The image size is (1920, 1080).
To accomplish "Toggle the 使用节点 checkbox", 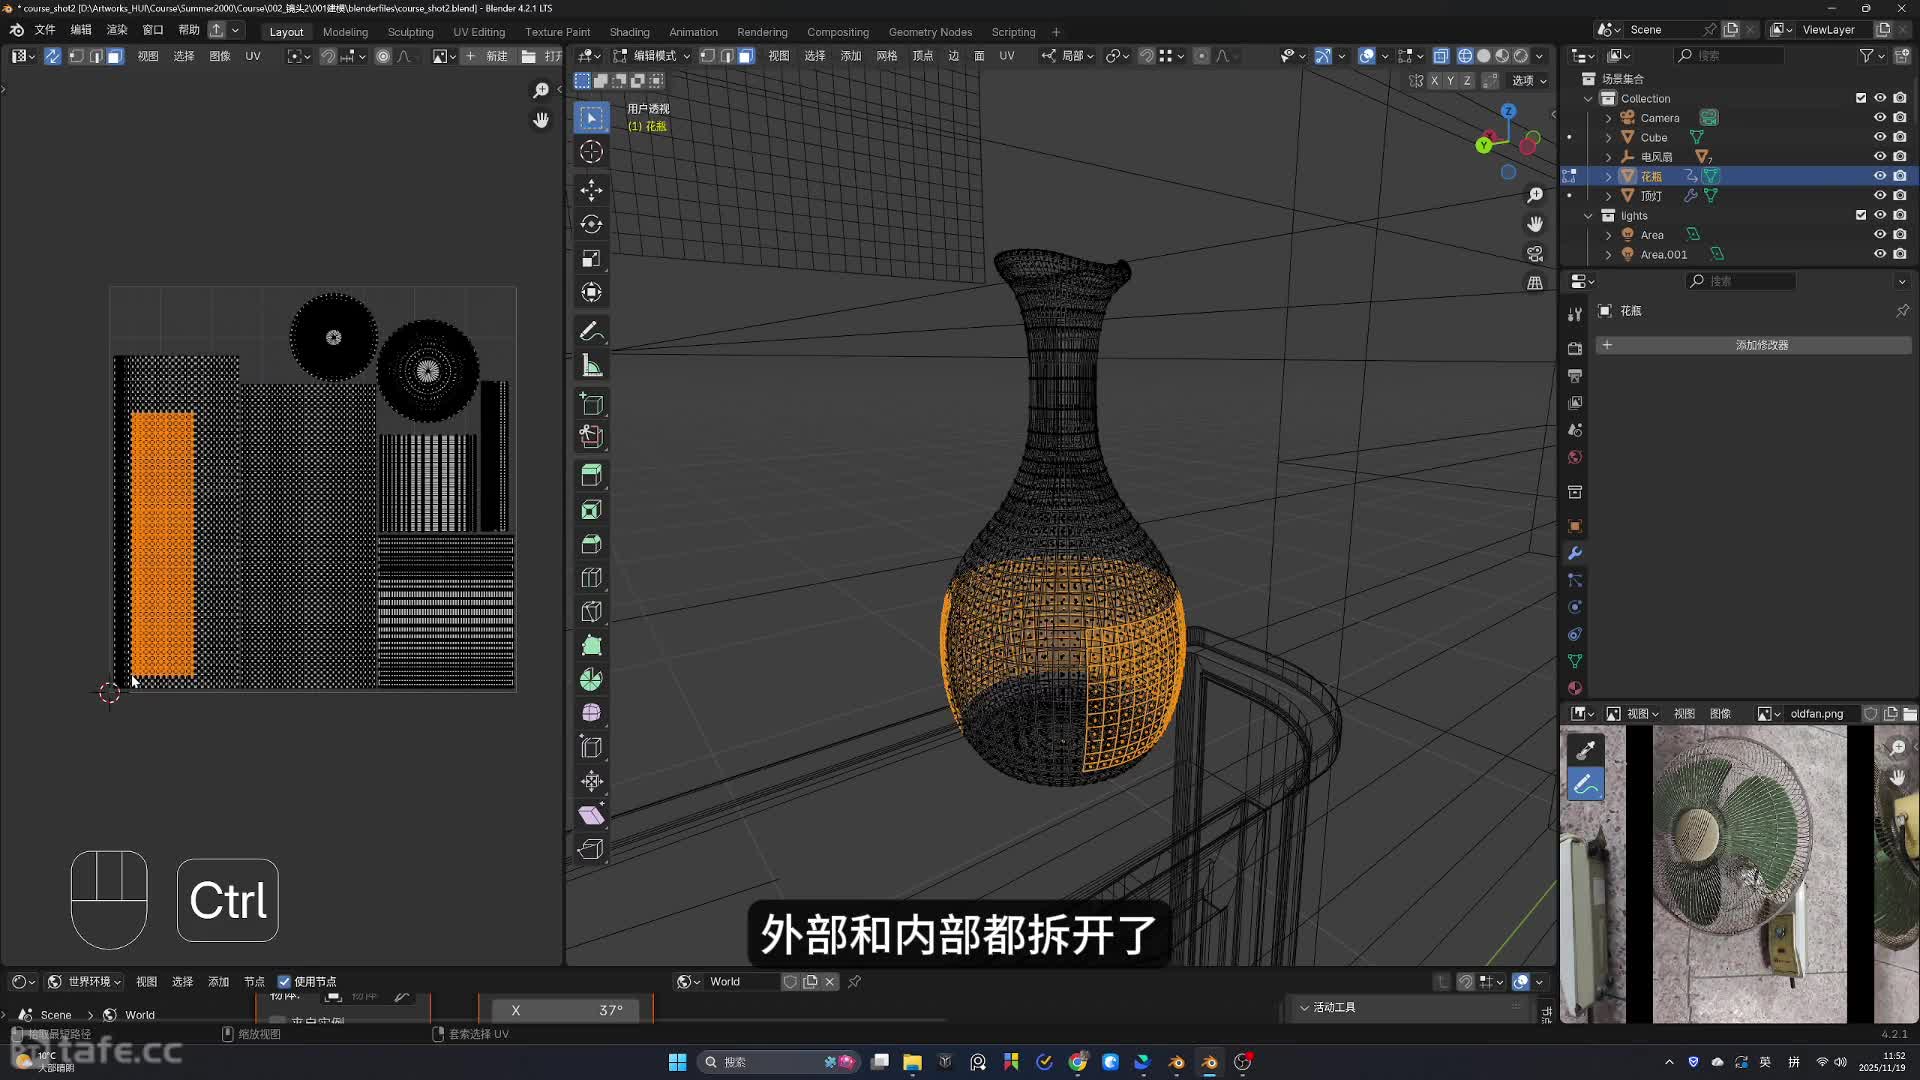I will click(x=284, y=982).
